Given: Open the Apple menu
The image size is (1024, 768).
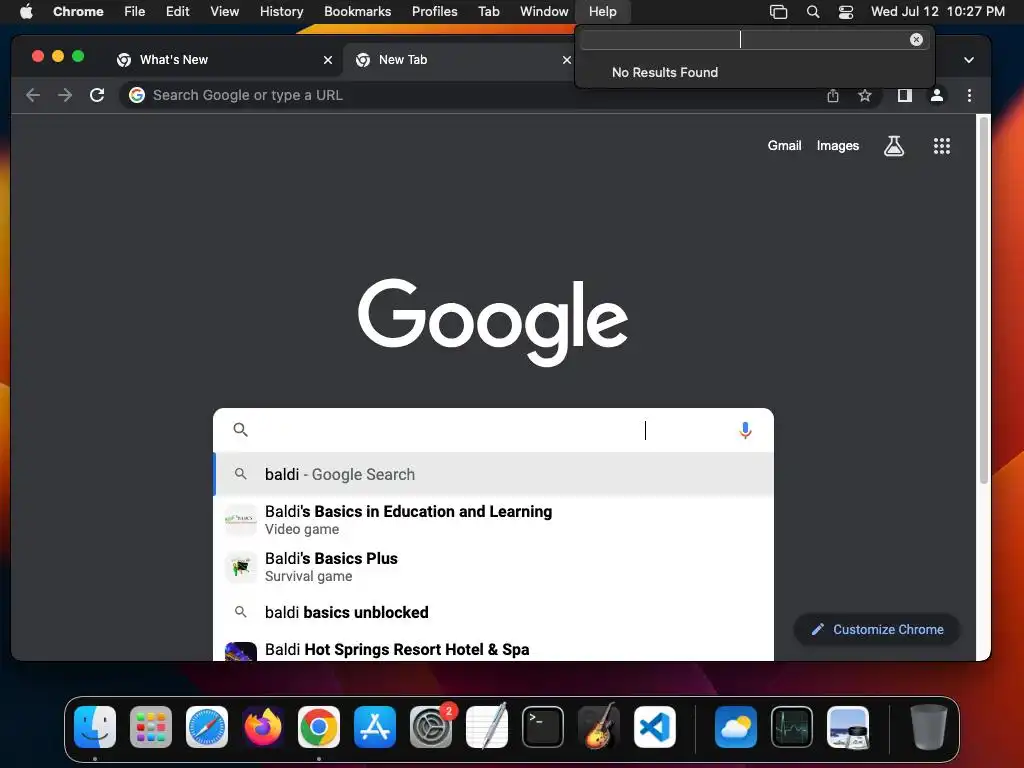Looking at the screenshot, I should coord(26,11).
